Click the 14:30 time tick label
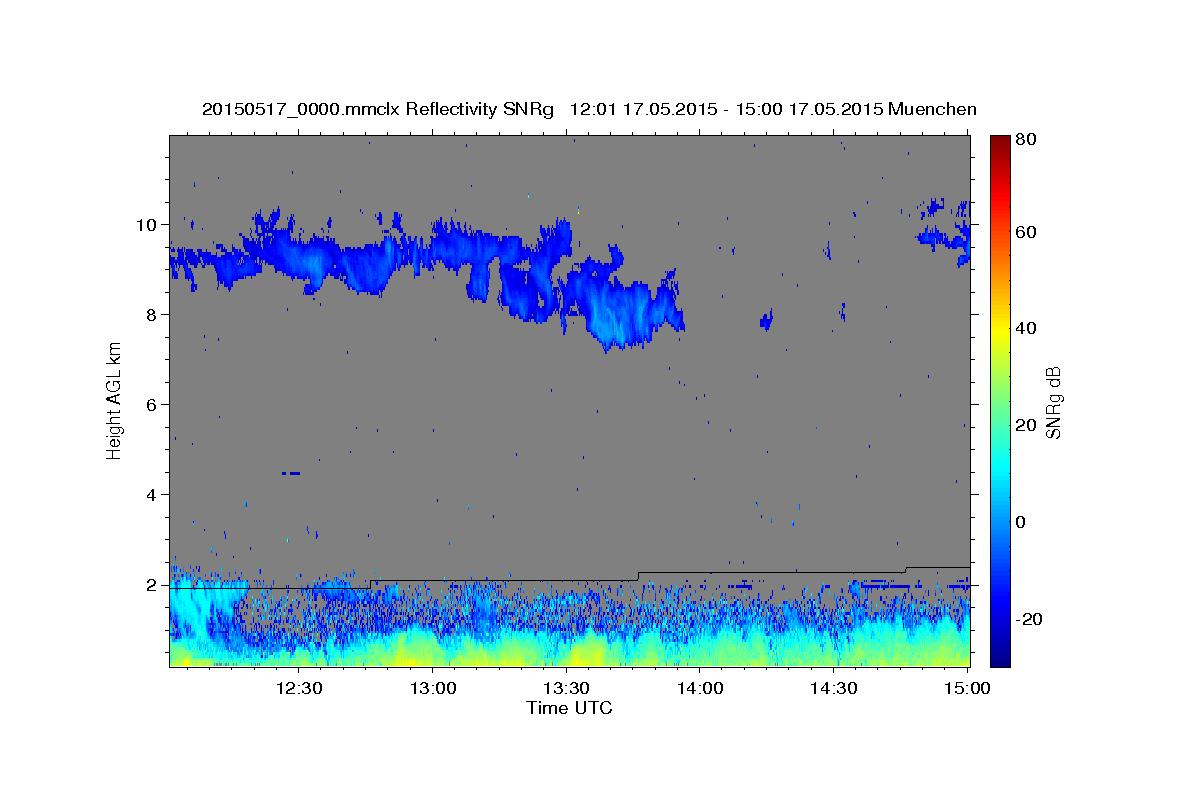The width and height of the screenshot is (1200, 800). point(833,688)
